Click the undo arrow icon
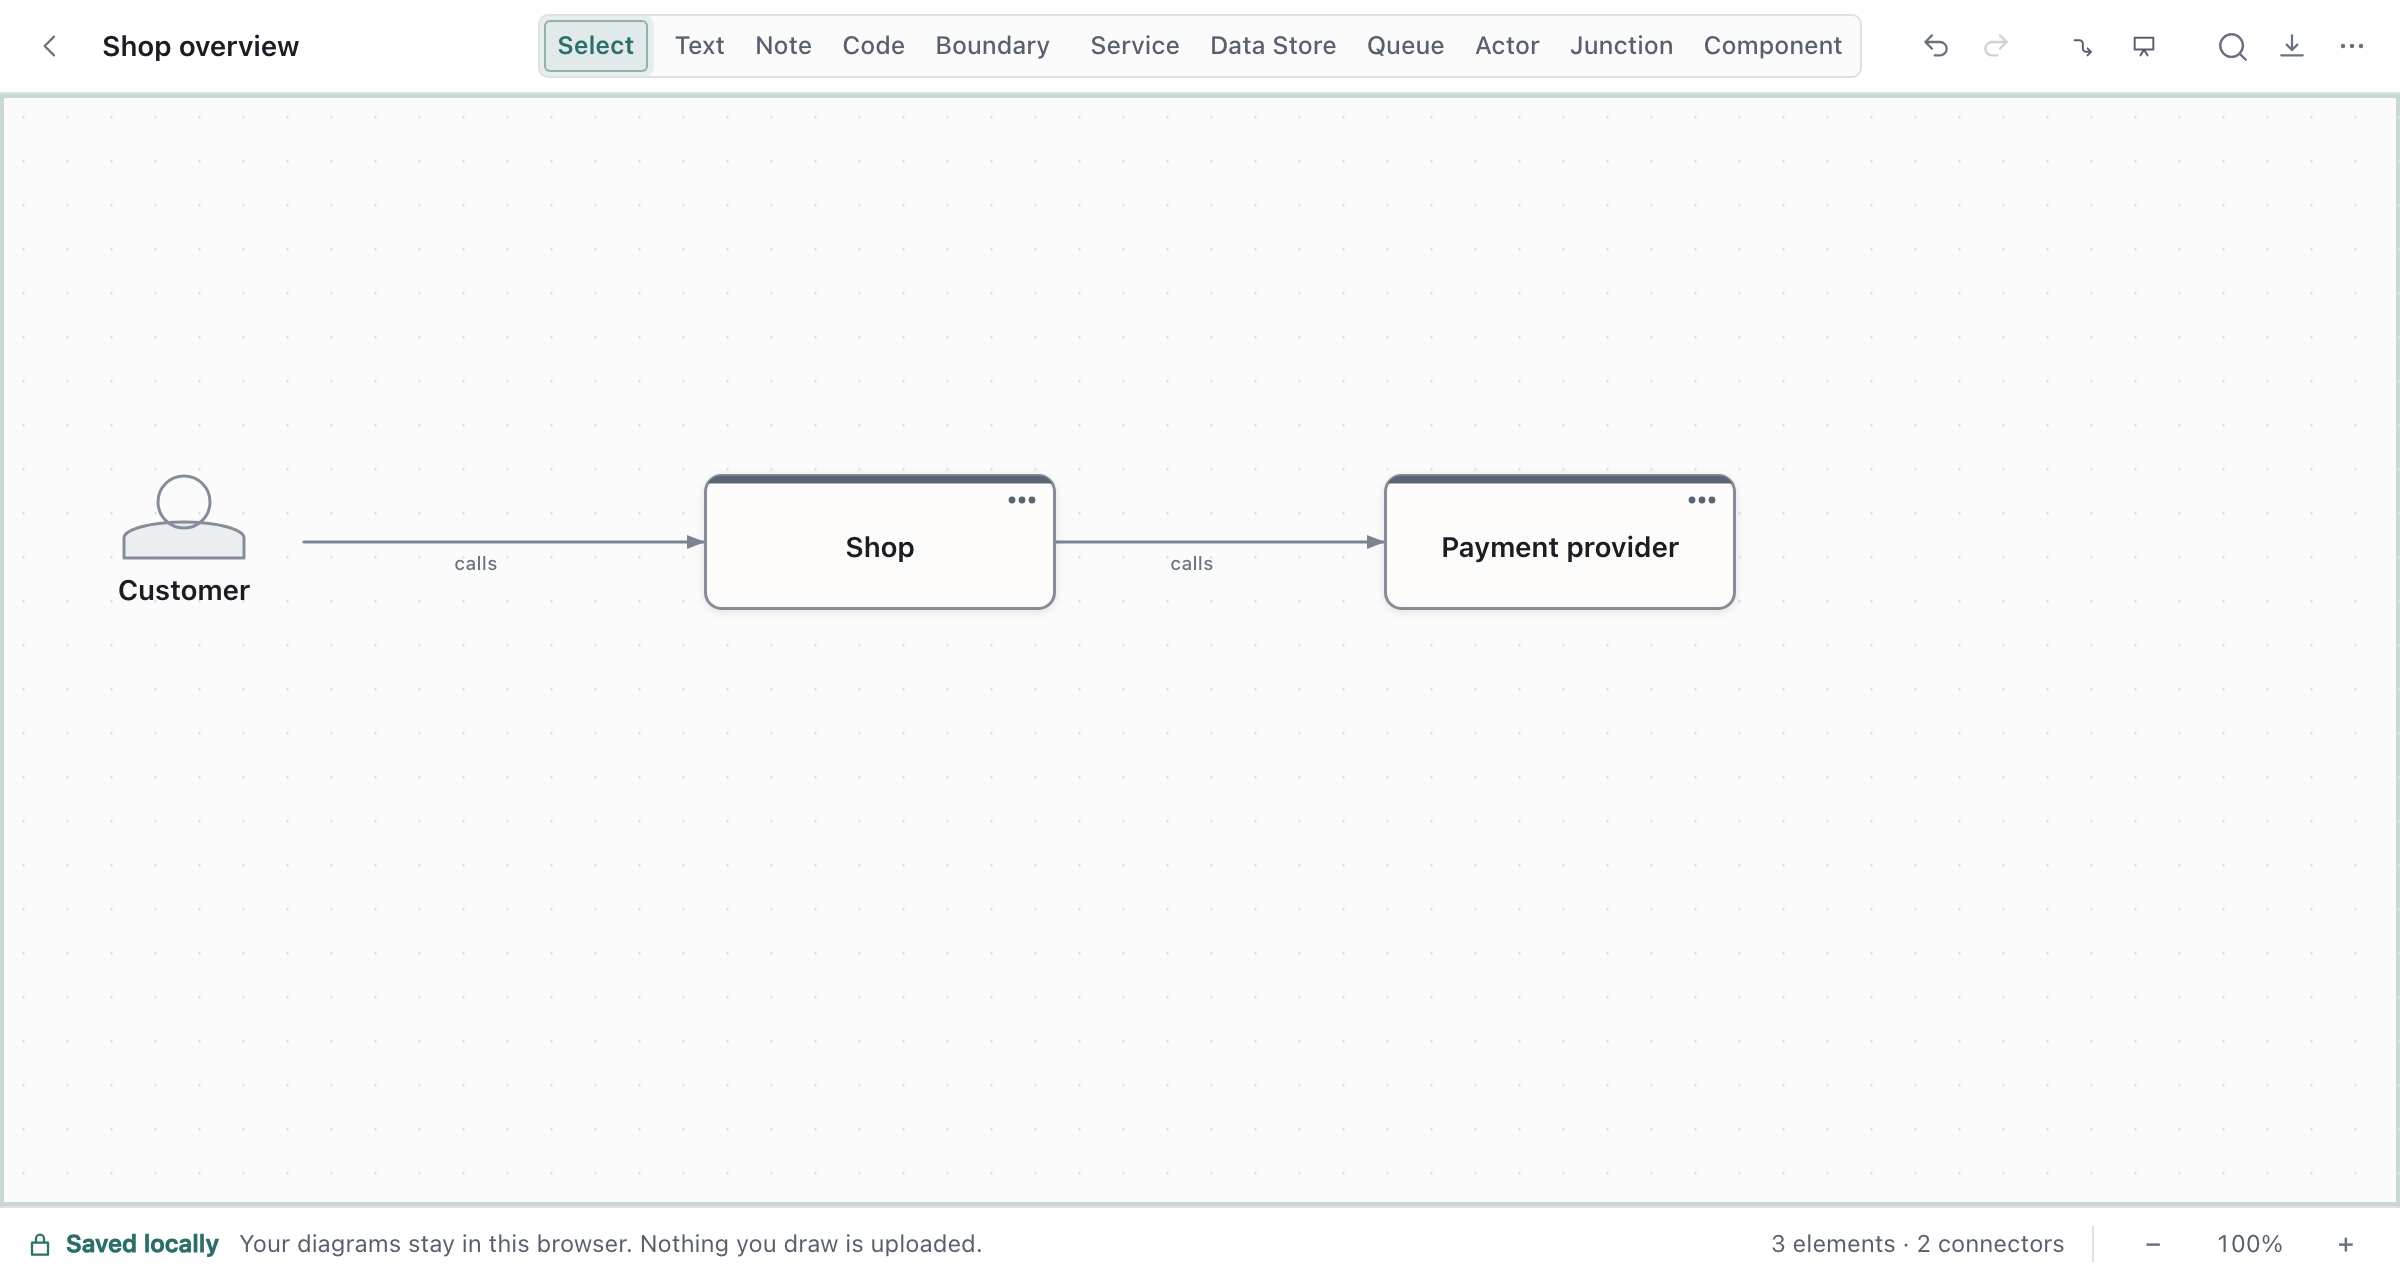The width and height of the screenshot is (2400, 1280). (1936, 46)
